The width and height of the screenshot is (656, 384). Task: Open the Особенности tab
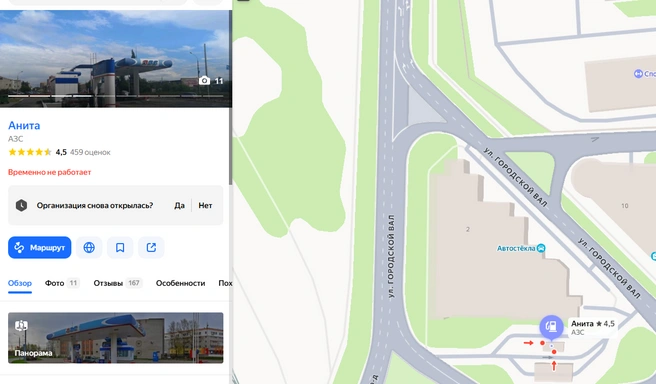point(180,283)
